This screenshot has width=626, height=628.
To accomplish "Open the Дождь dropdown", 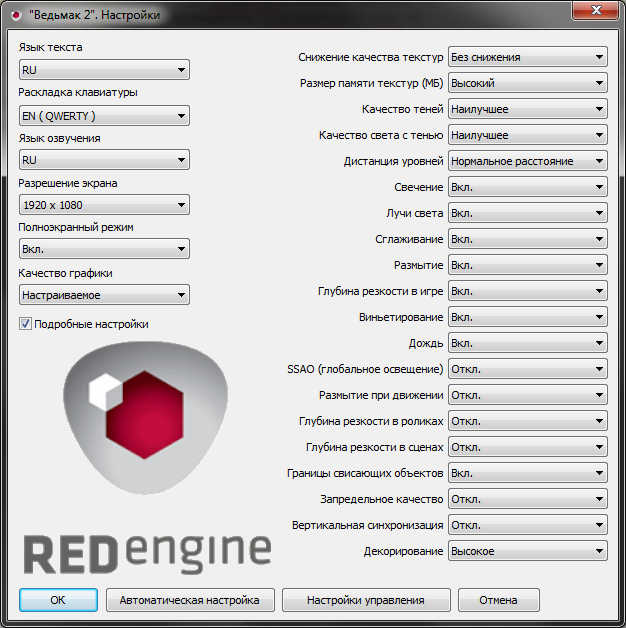I will 527,343.
